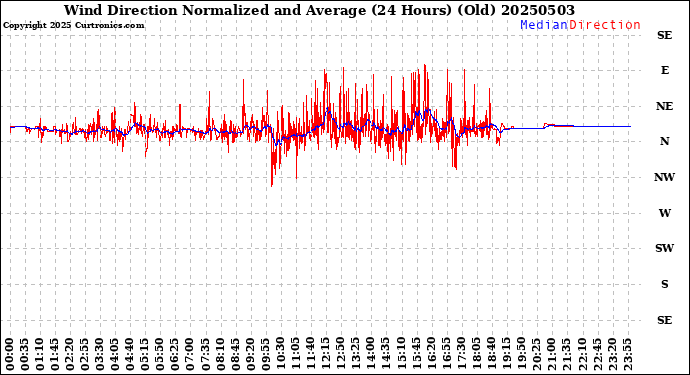Click the 00:35 time axis label
This screenshot has height=375, width=690.
tap(25, 354)
